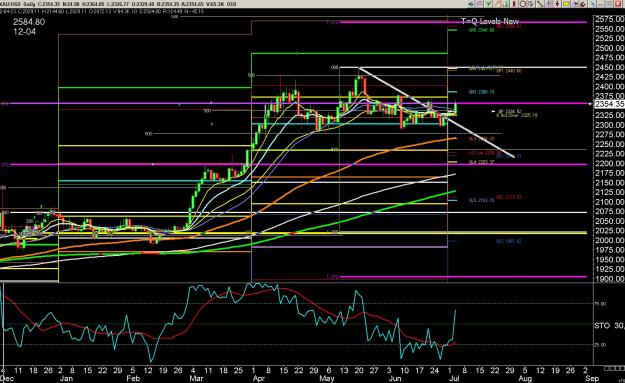Click the red up-down arrows toolbar icon

coord(557,4)
